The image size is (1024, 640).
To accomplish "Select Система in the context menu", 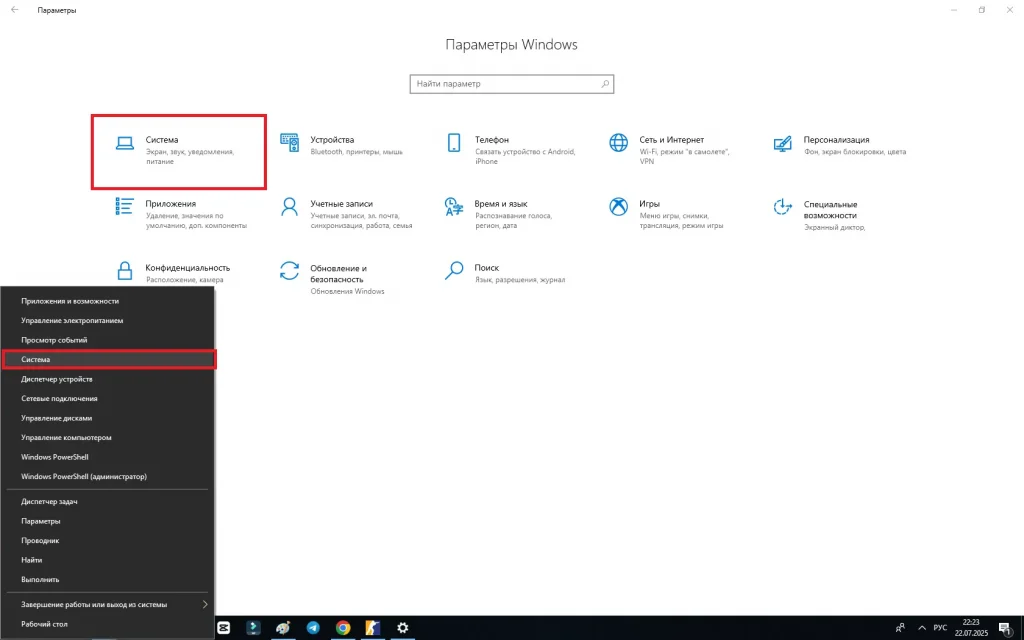I will click(x=108, y=359).
